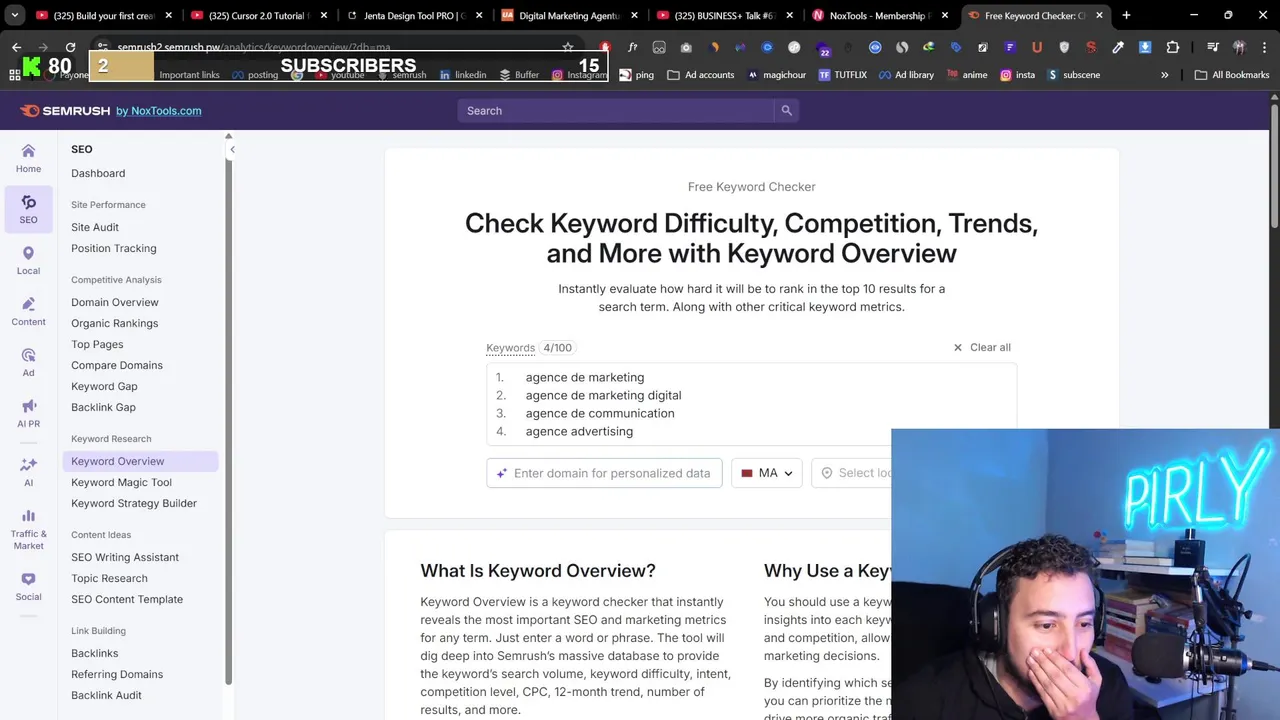Open the TUTFLIX bookmark
1280x720 pixels.
pos(842,75)
